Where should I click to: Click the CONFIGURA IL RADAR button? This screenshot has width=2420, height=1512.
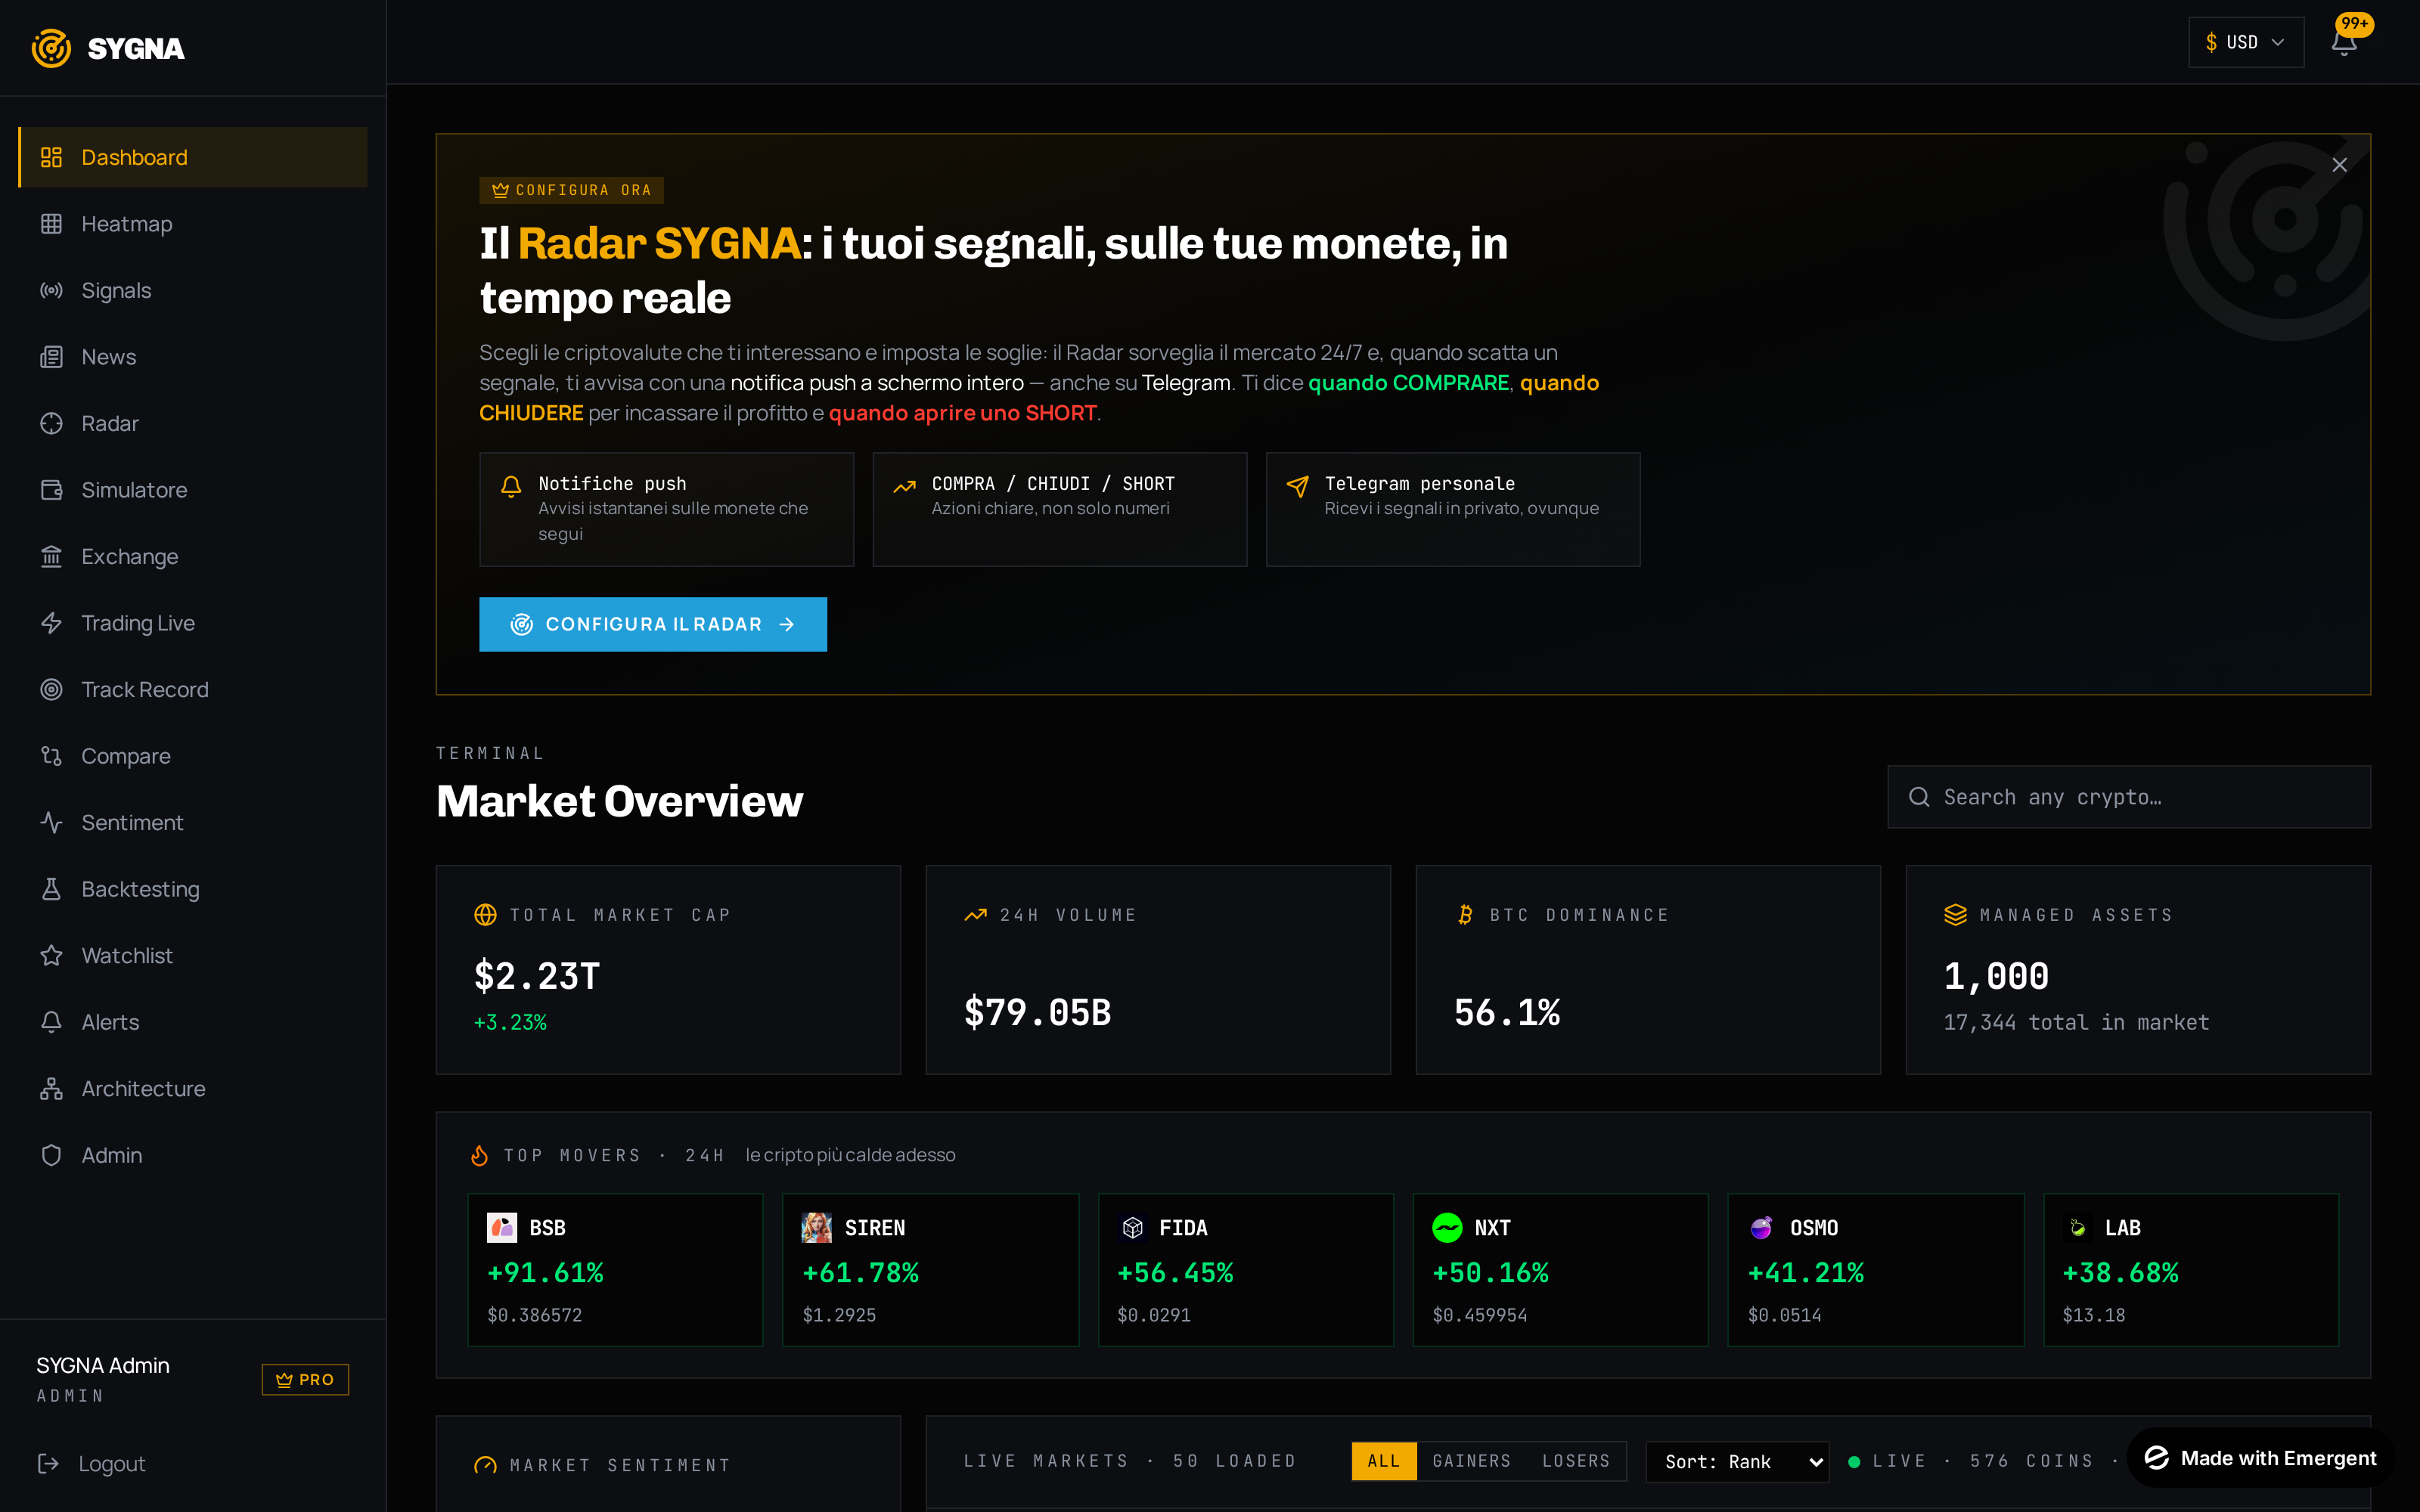[x=653, y=624]
